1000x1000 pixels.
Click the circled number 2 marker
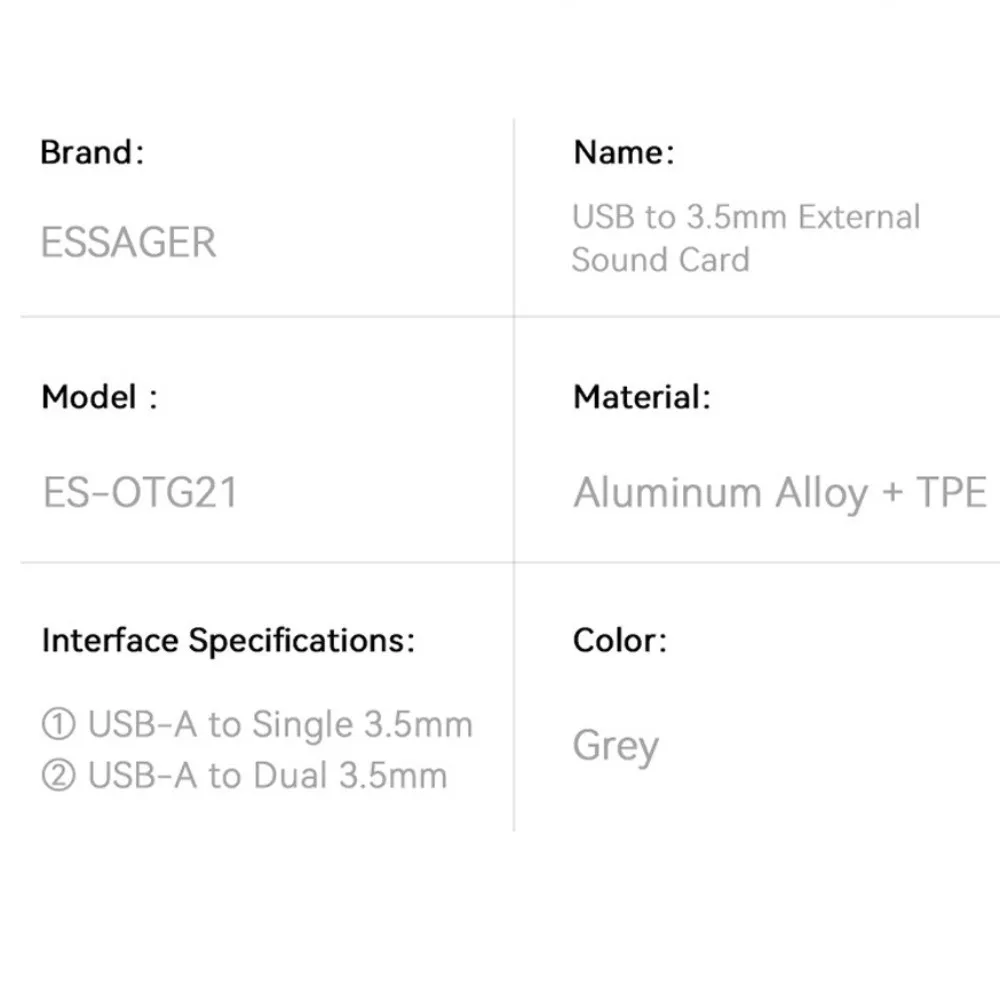(59, 776)
